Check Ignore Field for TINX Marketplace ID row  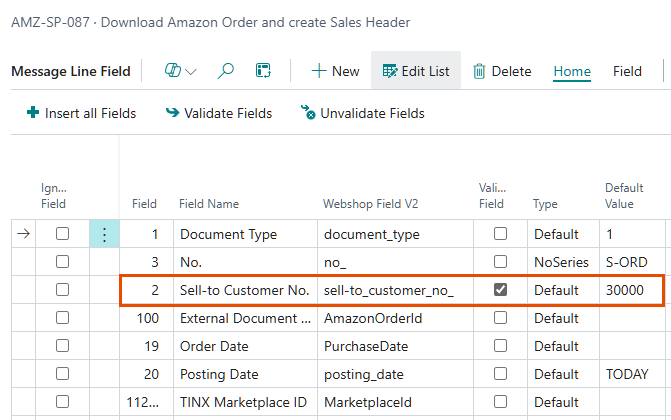62,402
